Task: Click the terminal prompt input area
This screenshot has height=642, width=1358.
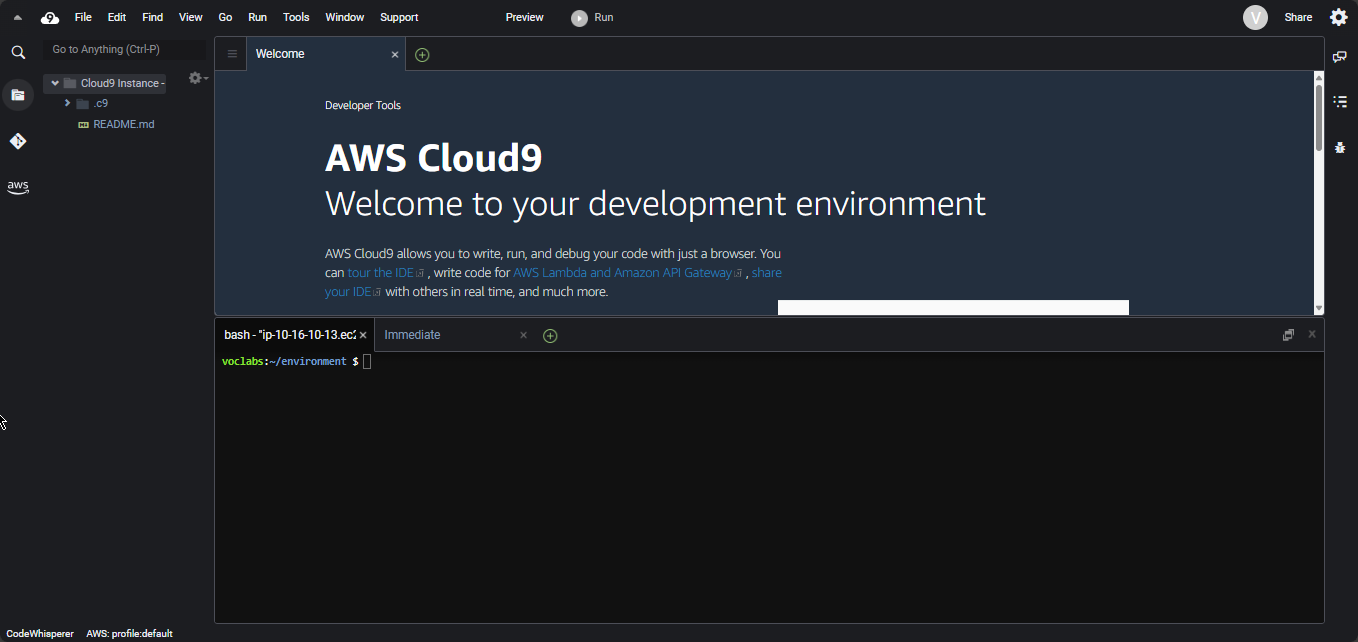Action: [367, 361]
